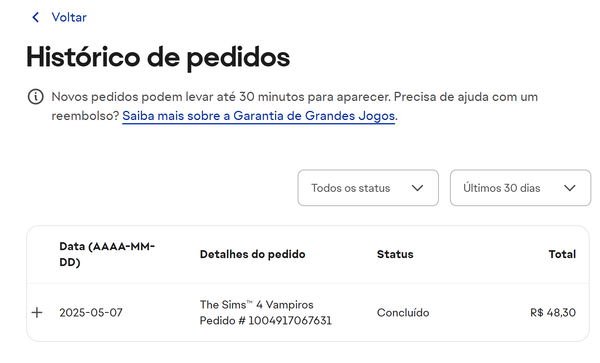Click the Histórico de pedidos heading
This screenshot has width=600, height=363.
(158, 57)
